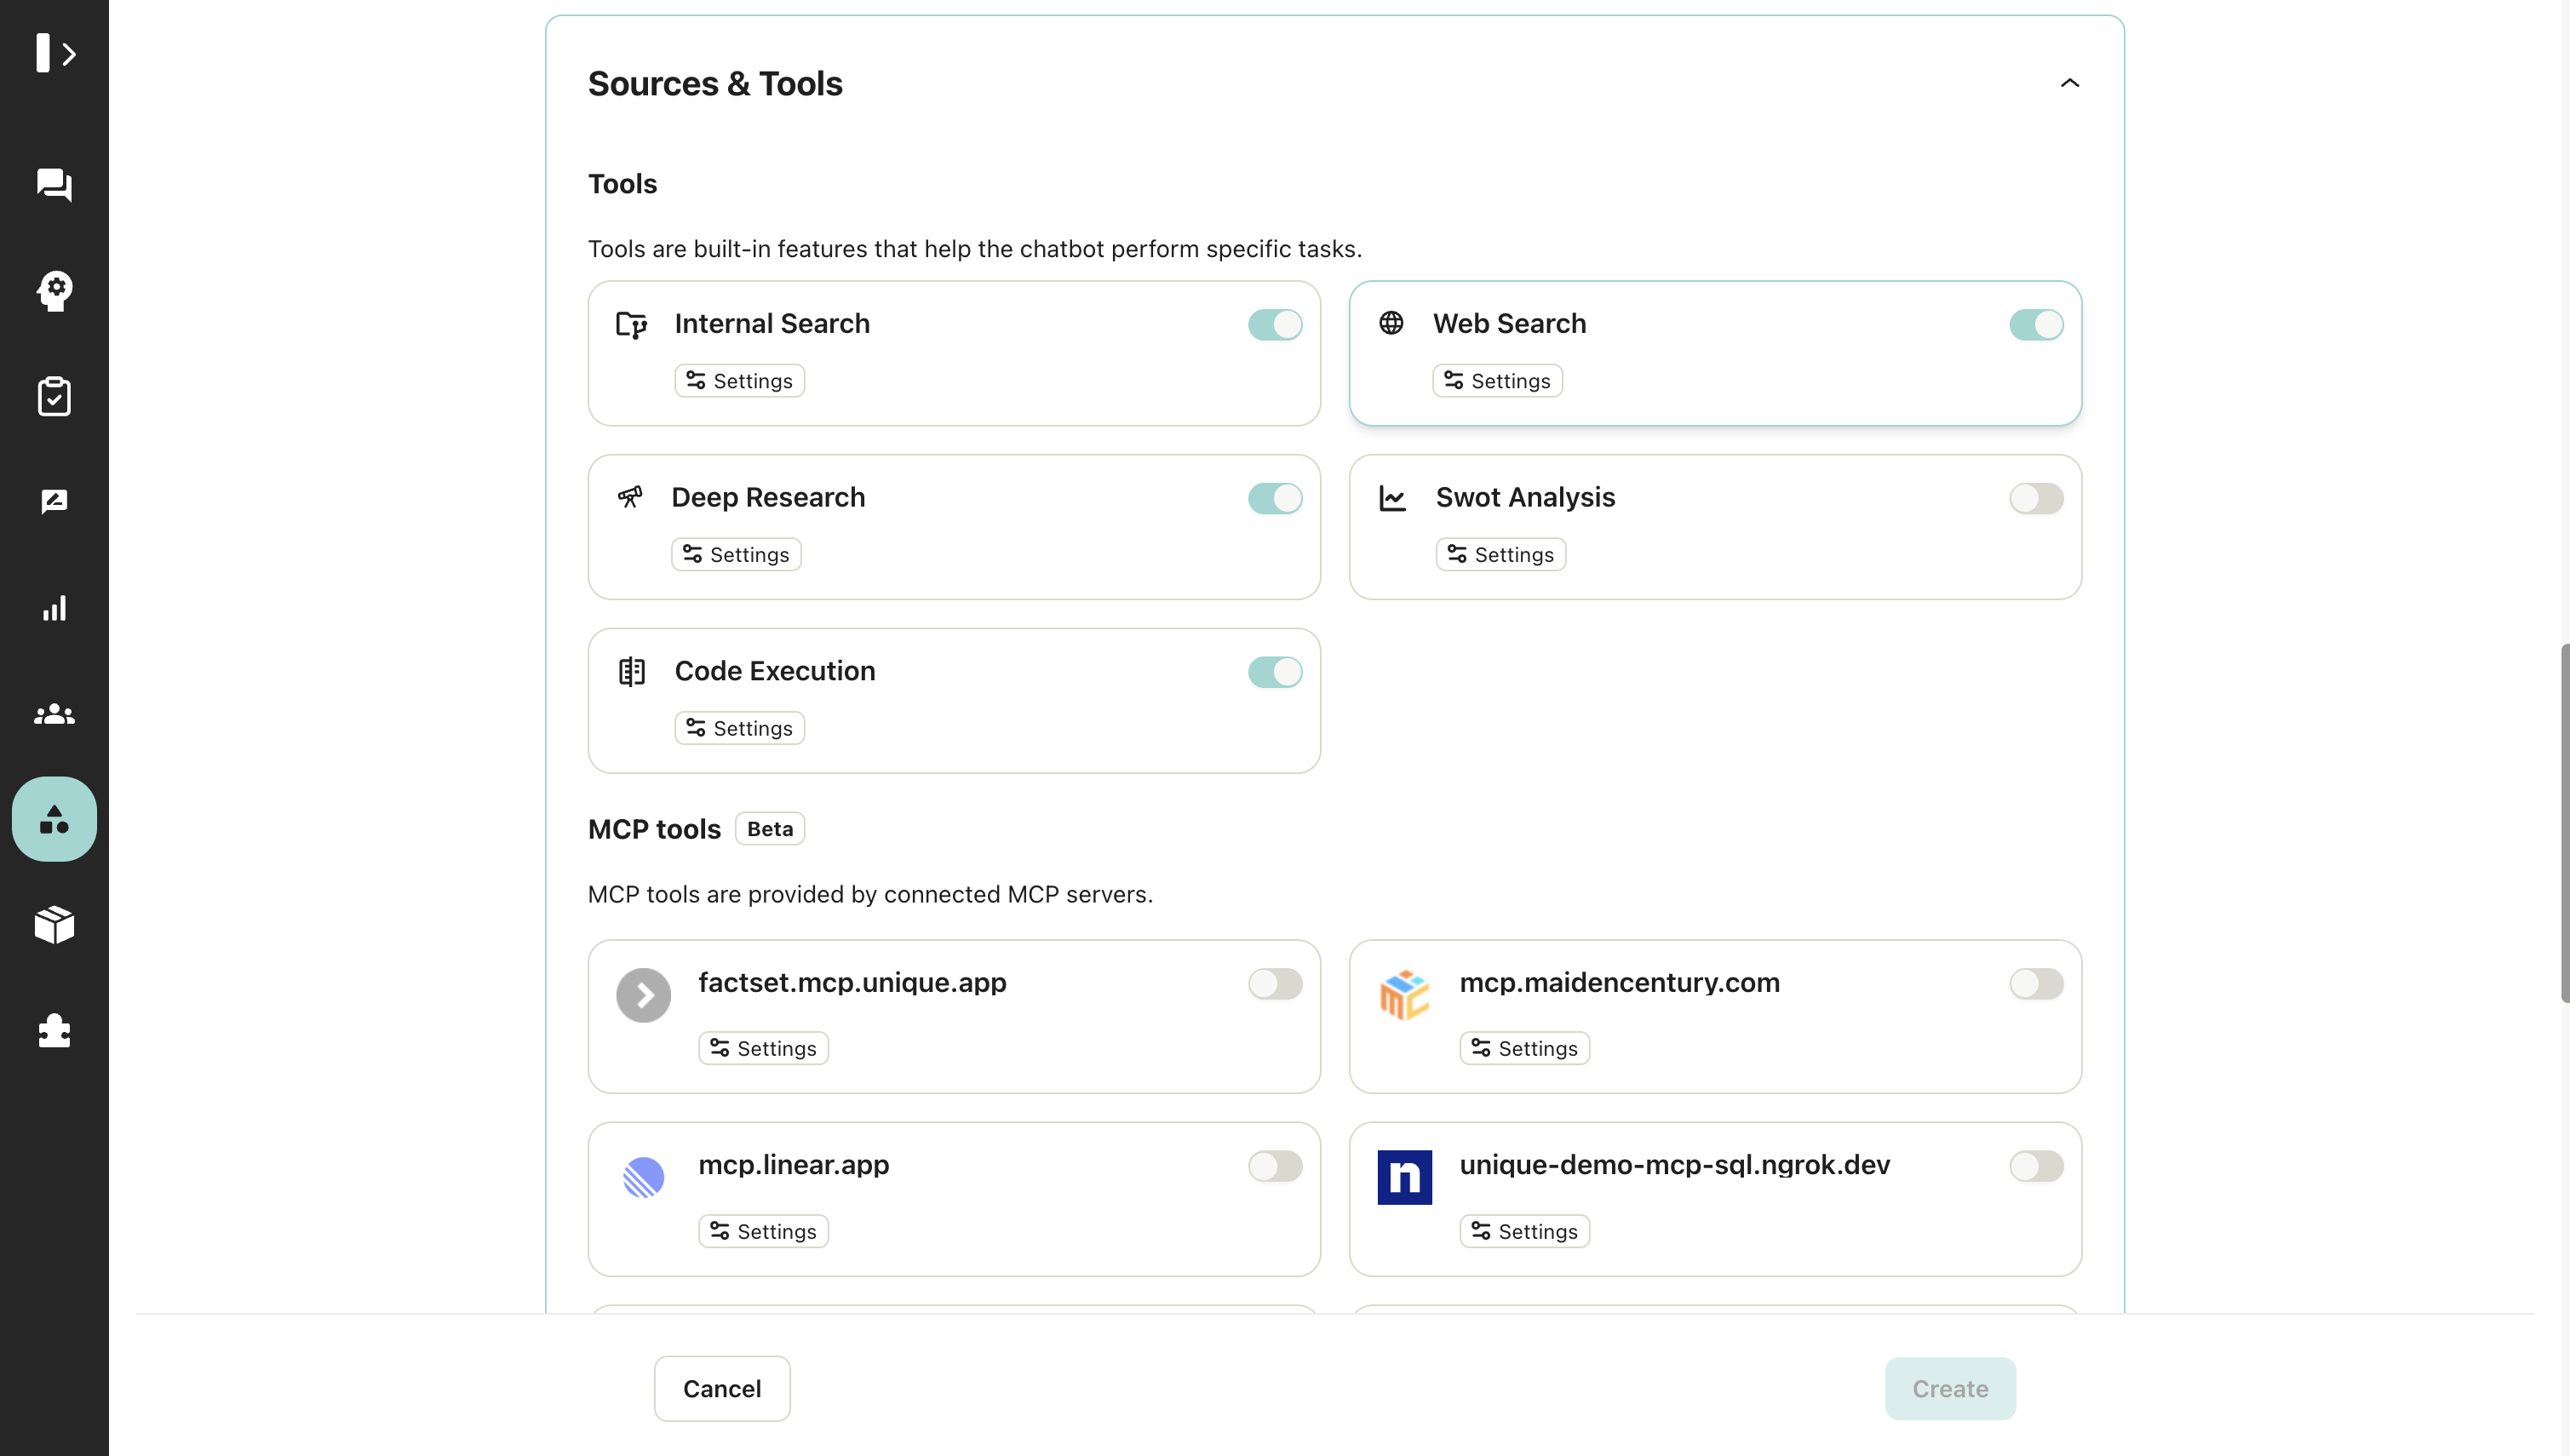The image size is (2570, 1456).
Task: Enable the Swot Analysis toggle
Action: pos(2035,498)
